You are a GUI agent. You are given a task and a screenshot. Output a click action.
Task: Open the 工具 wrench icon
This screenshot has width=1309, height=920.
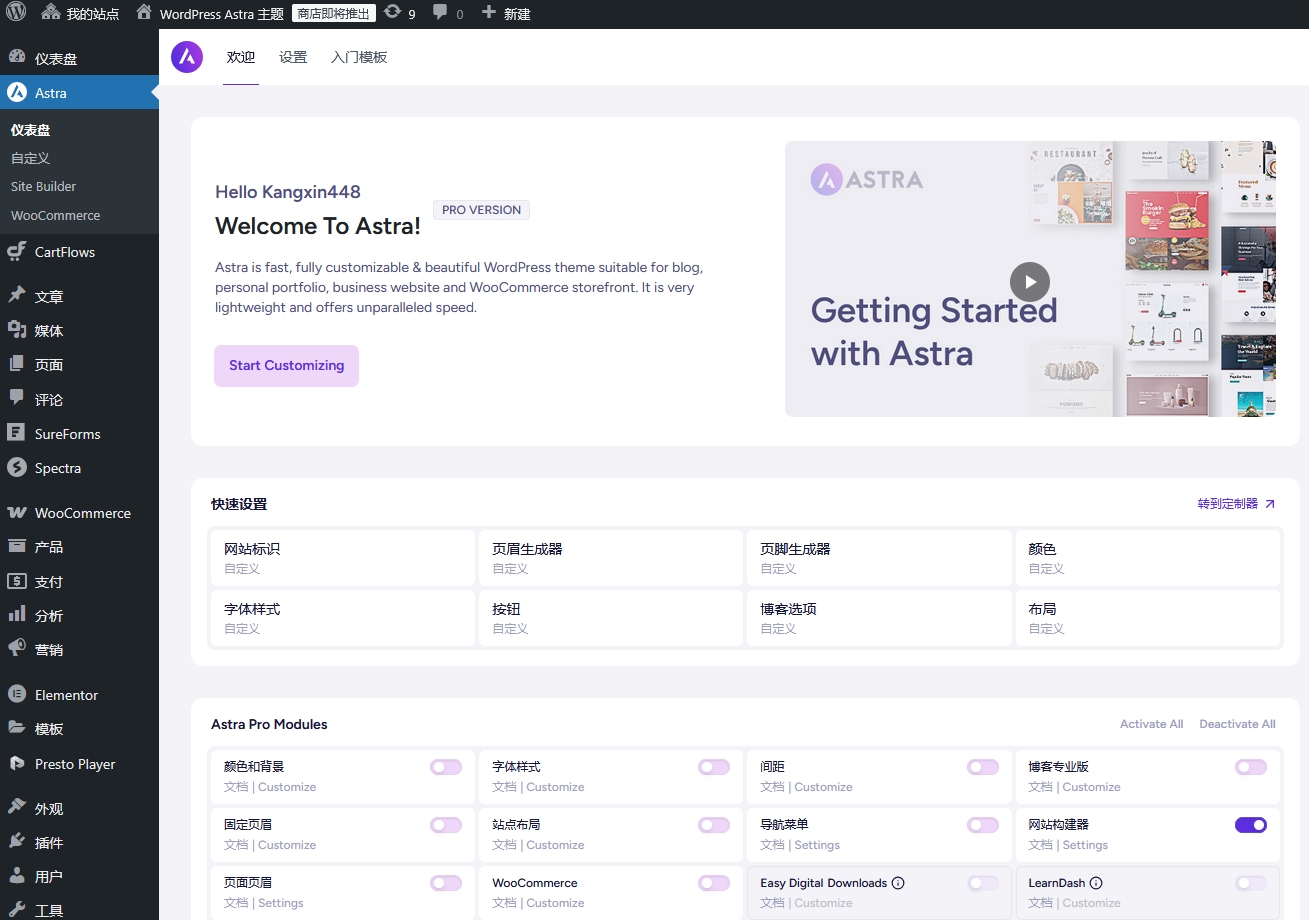coord(17,910)
